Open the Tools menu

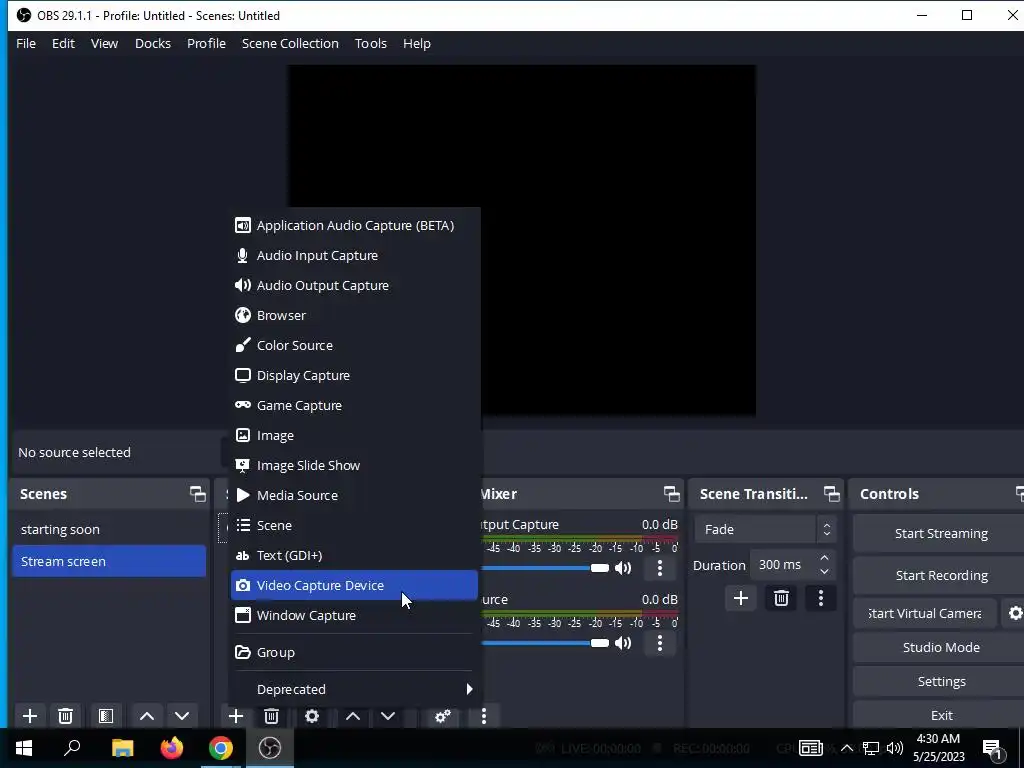[371, 43]
